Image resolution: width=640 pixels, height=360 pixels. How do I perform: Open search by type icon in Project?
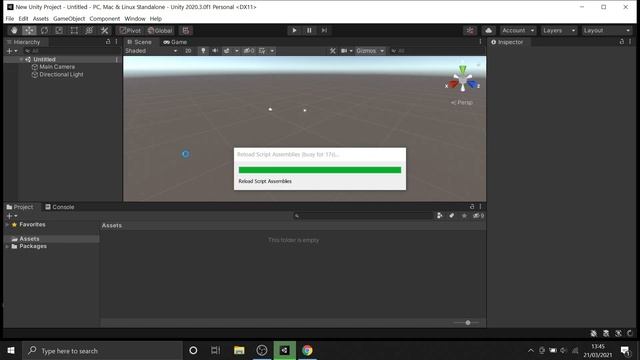coord(440,216)
